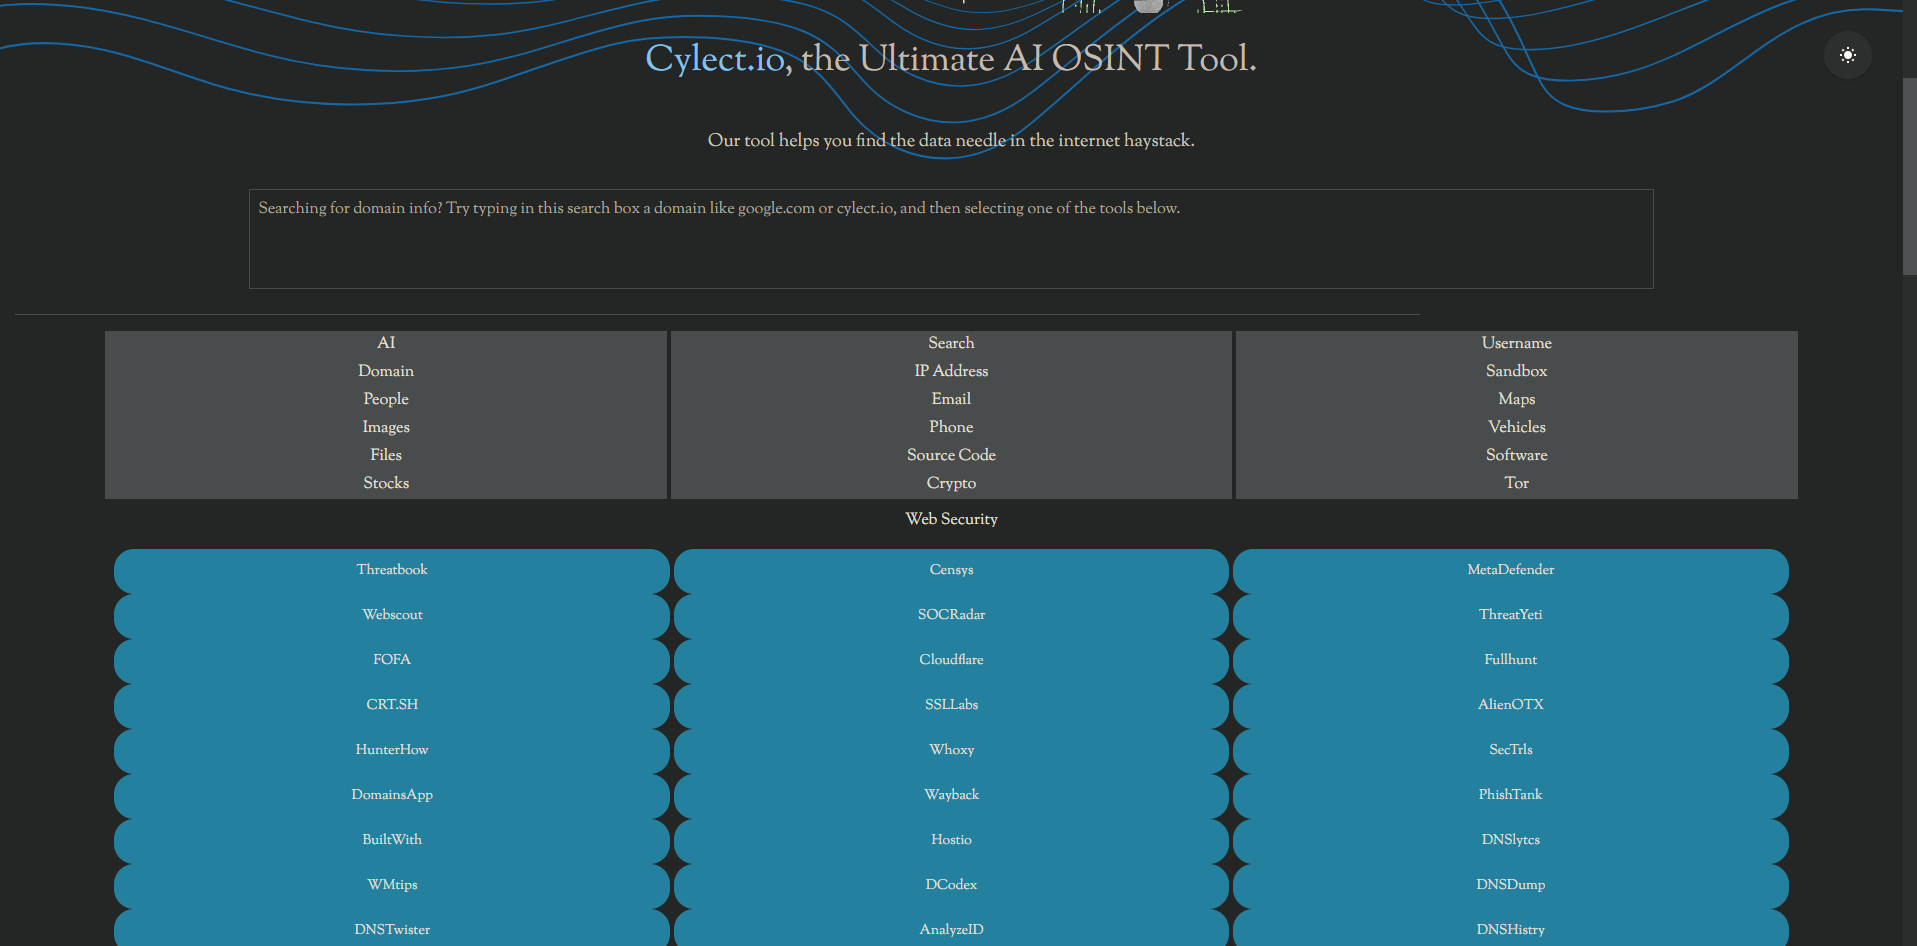Select the Email category
Image resolution: width=1917 pixels, height=946 pixels.
pyautogui.click(x=951, y=399)
